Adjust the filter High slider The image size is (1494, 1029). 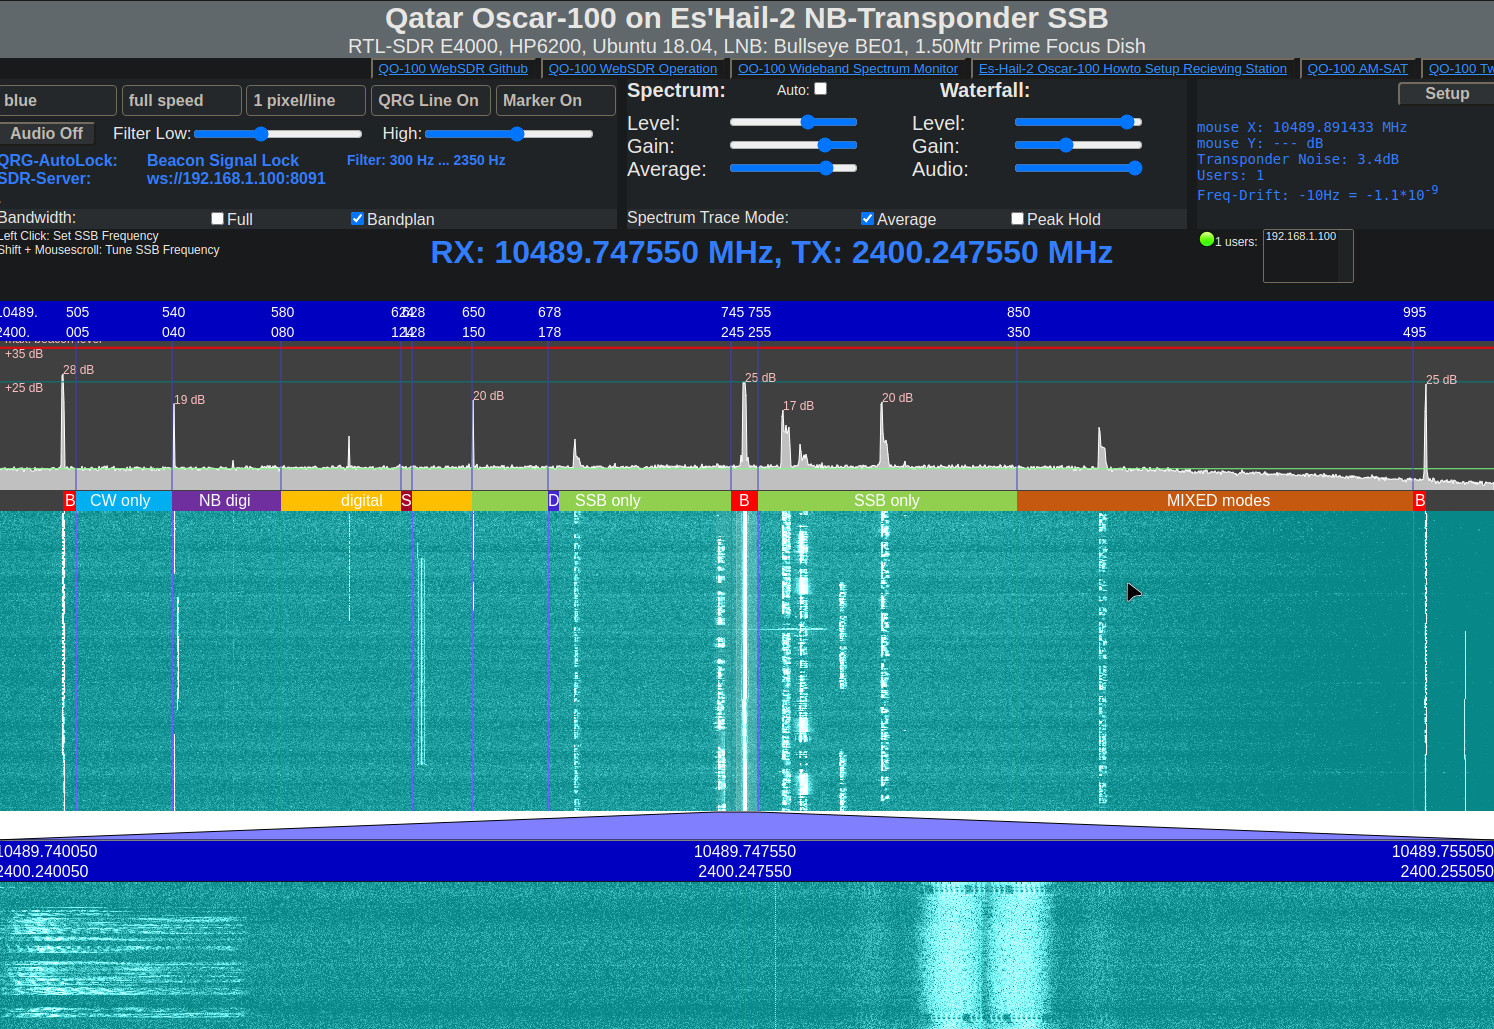[509, 134]
